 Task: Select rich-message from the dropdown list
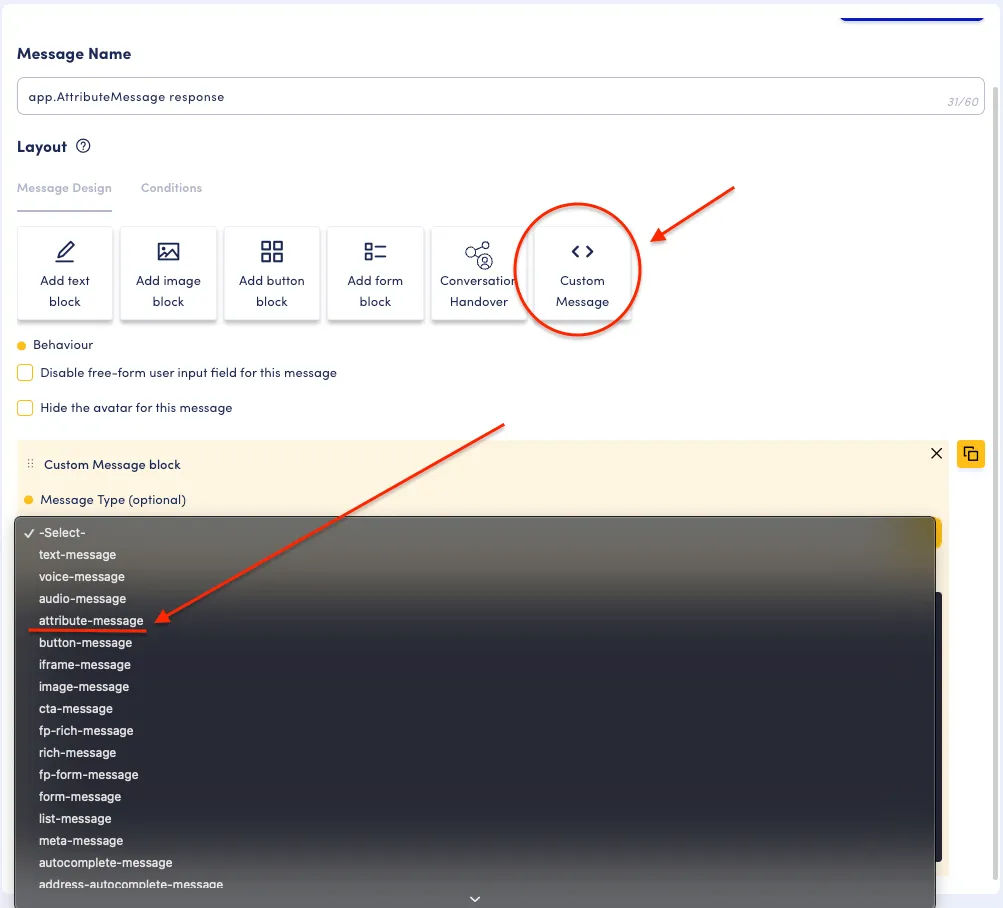tap(475, 753)
